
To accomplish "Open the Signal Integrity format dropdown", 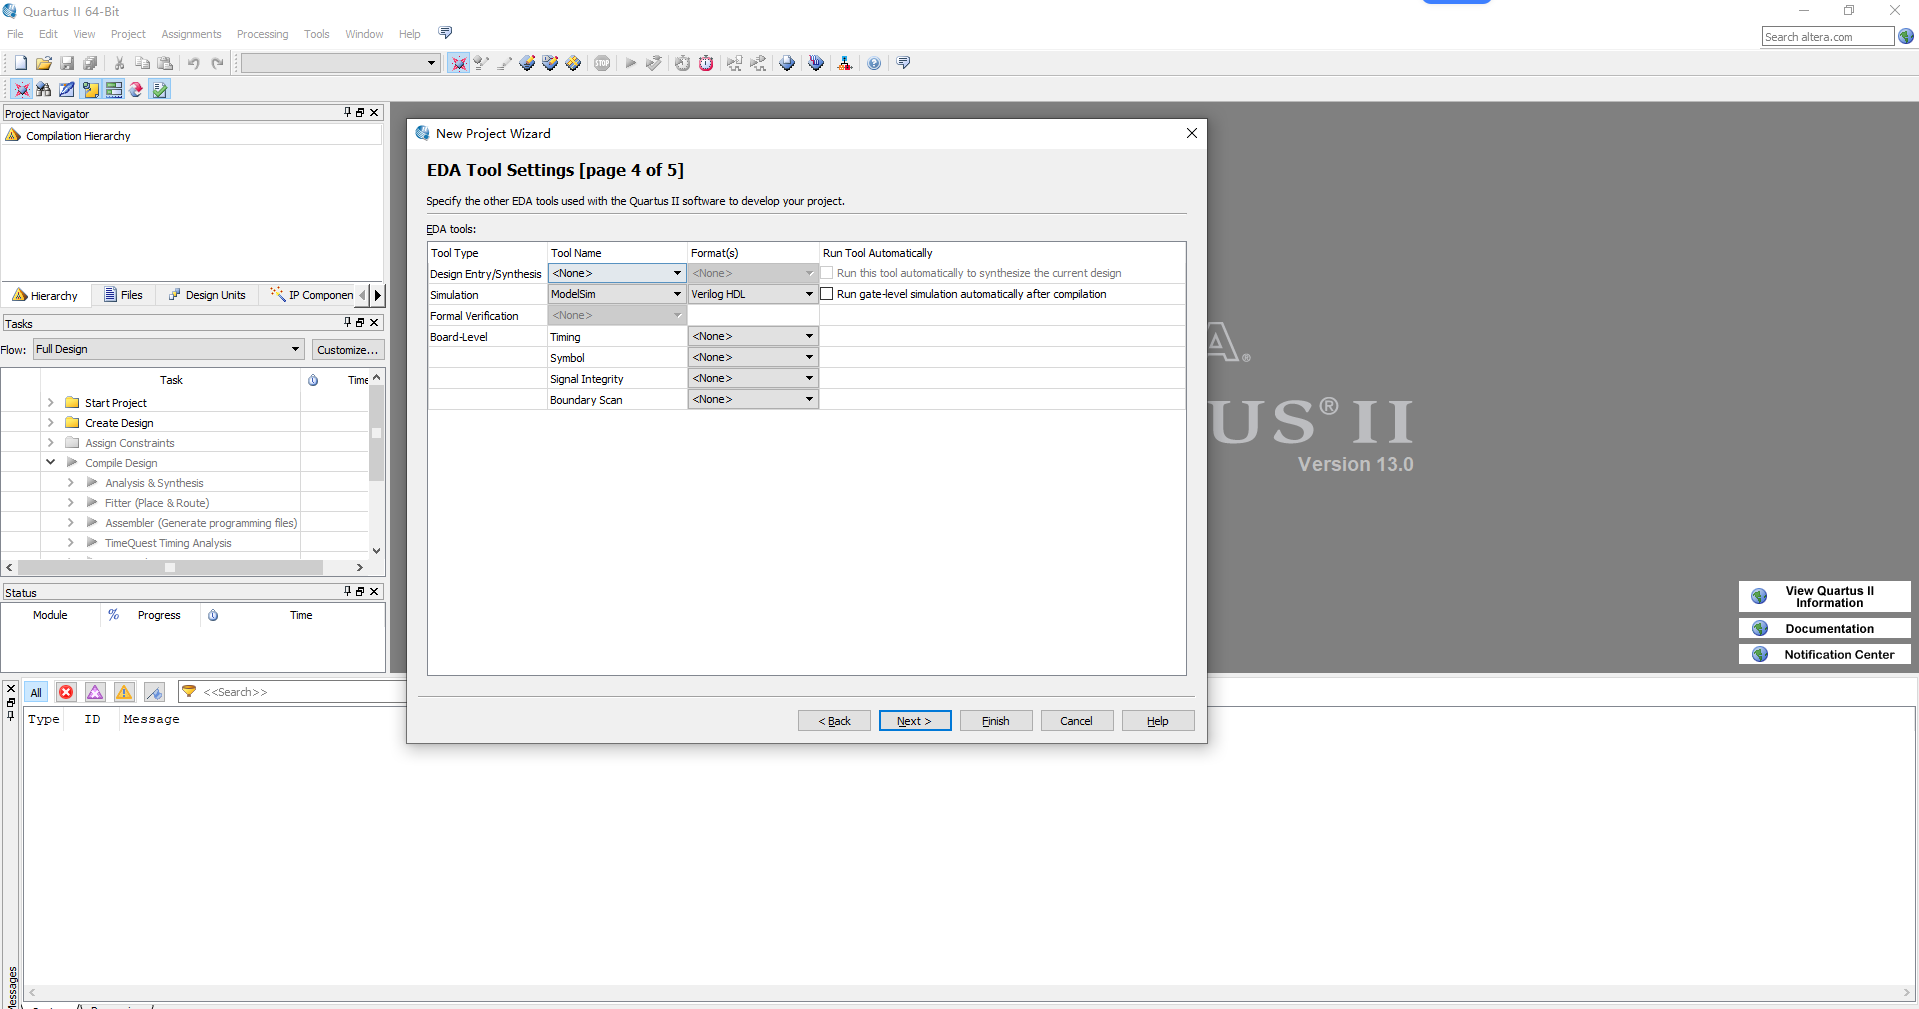I will tap(753, 378).
